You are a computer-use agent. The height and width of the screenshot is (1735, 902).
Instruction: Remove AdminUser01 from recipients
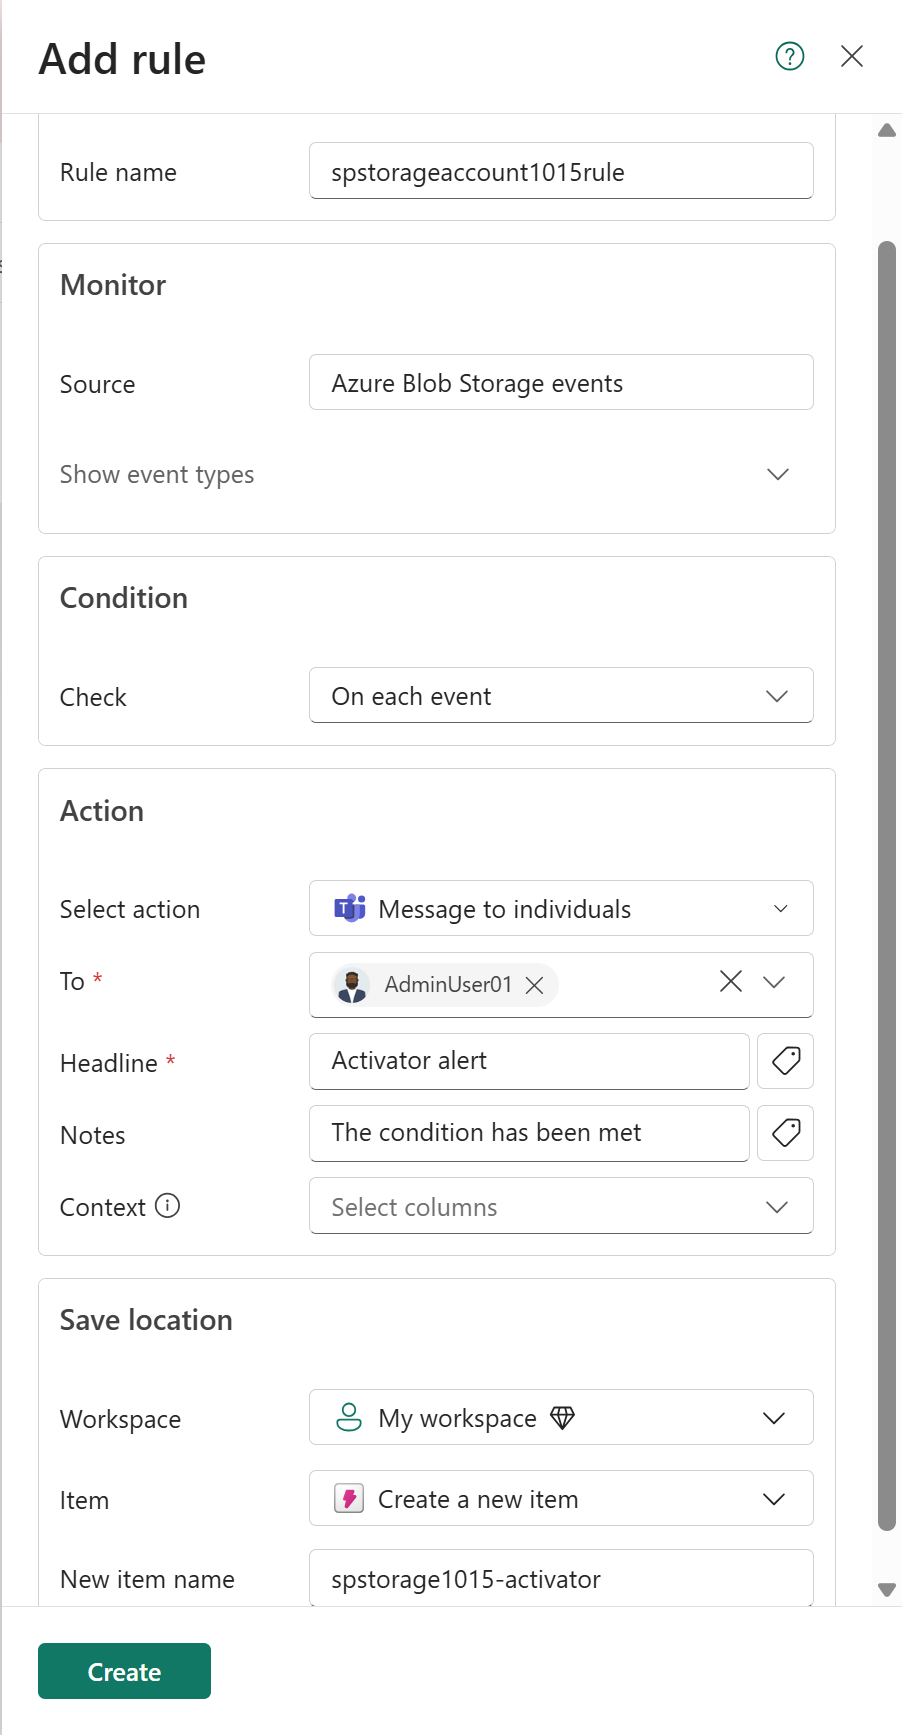click(535, 985)
